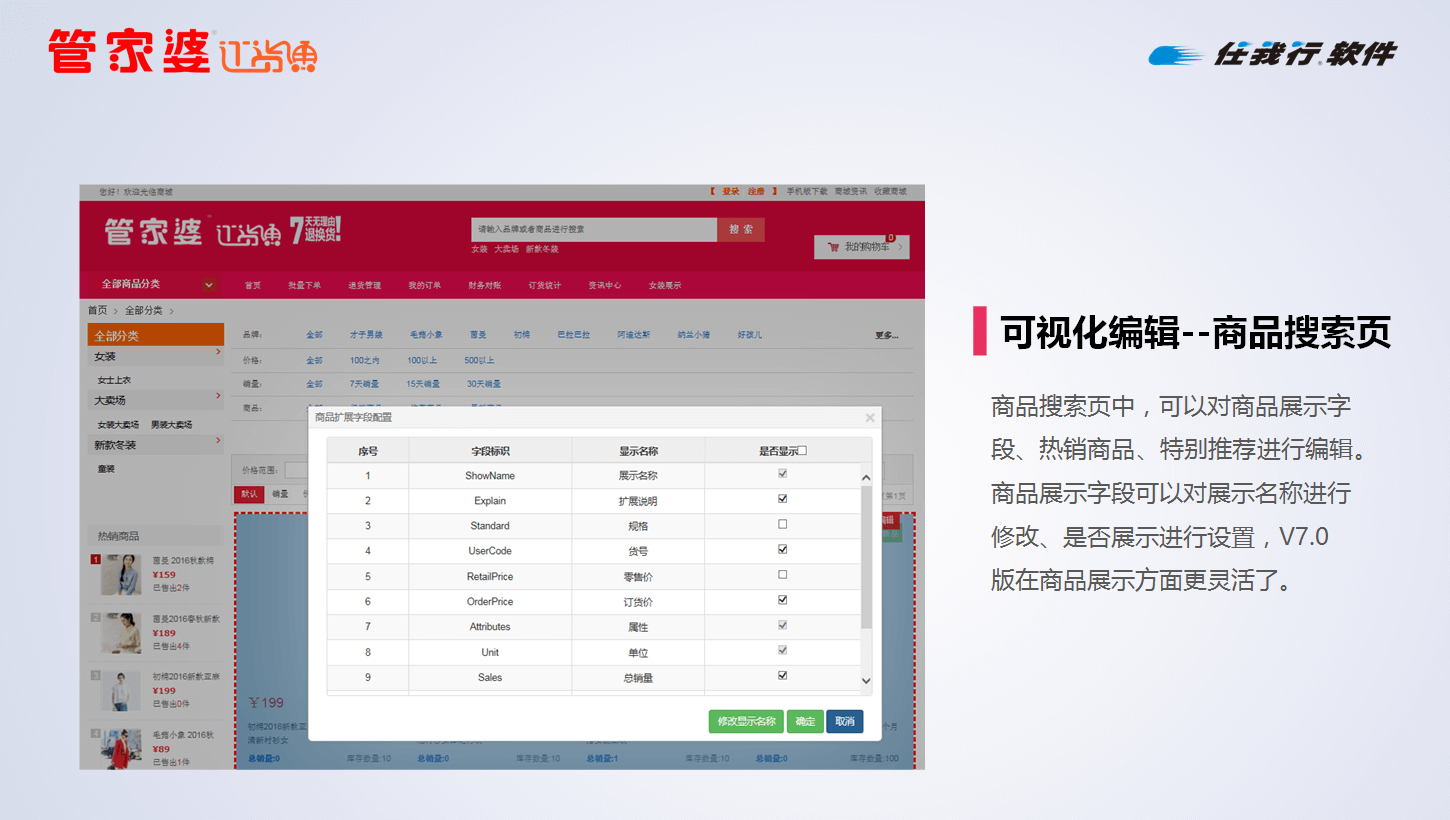This screenshot has width=1450, height=820.
Task: Enable the Standard field display checkbox
Action: point(783,524)
